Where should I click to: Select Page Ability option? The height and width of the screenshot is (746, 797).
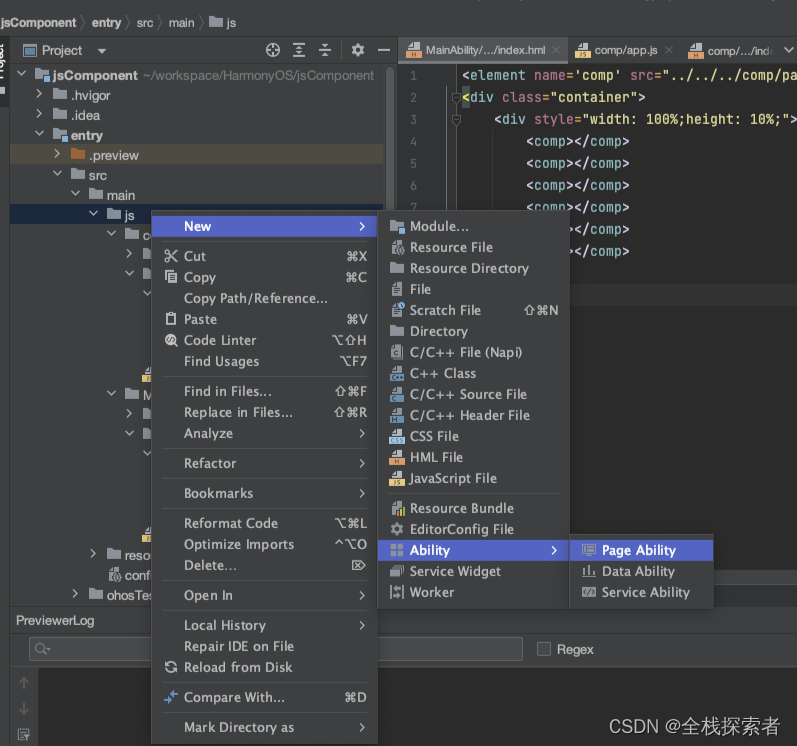[x=641, y=550]
